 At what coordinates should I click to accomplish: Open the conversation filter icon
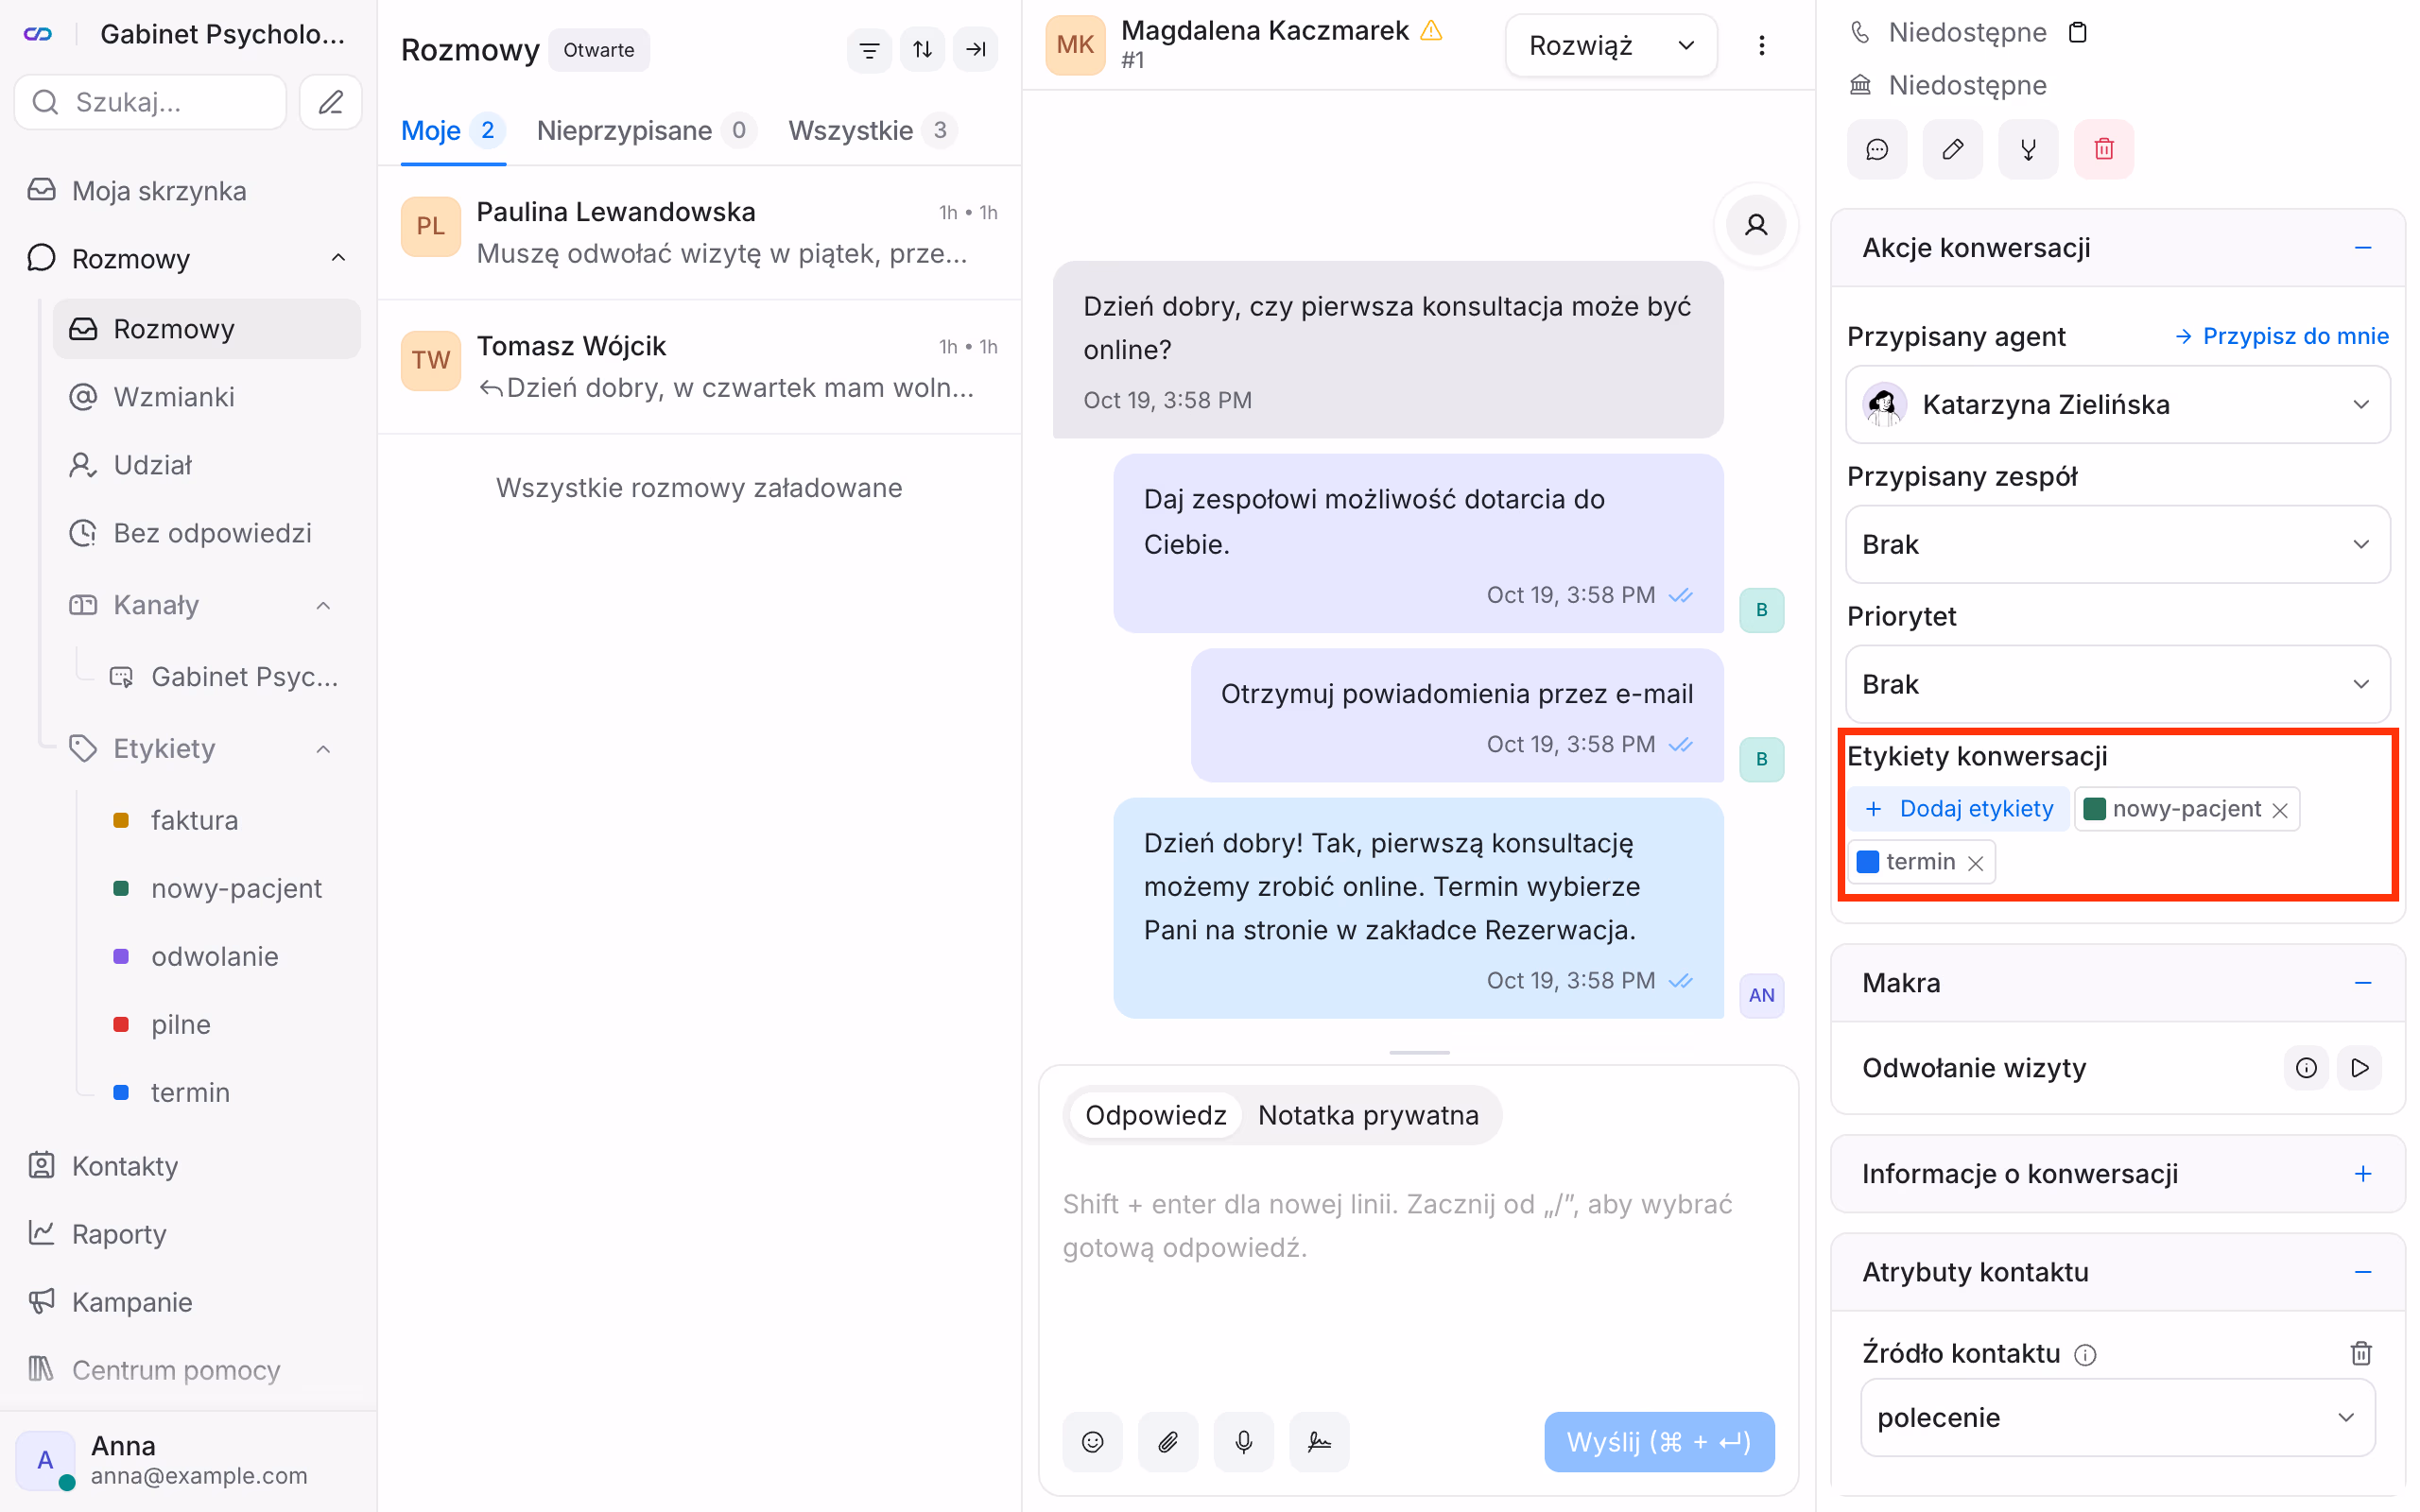tap(869, 49)
